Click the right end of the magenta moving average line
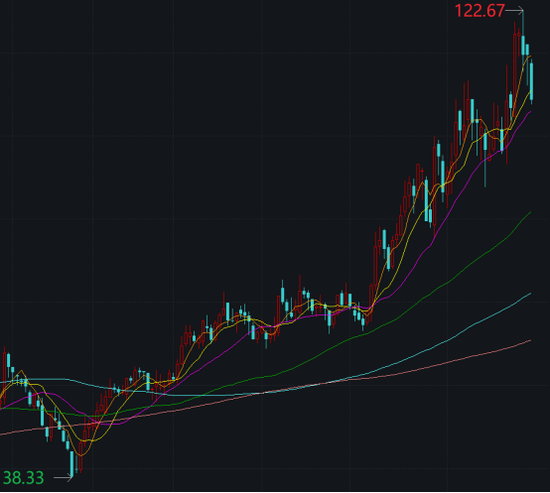This screenshot has width=550, height=493. [530, 112]
